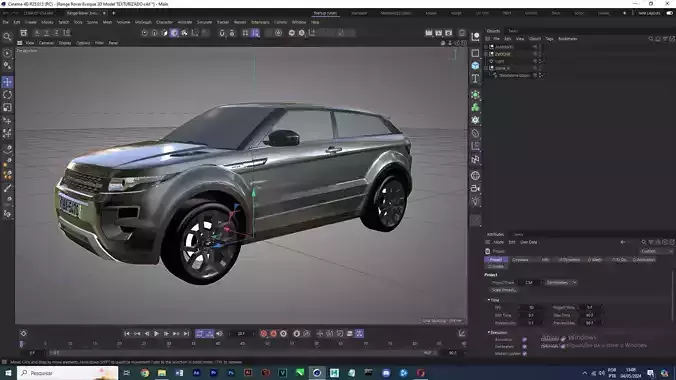Click Render to Picture Viewer icon
This screenshot has height=380, width=676.
click(438, 33)
